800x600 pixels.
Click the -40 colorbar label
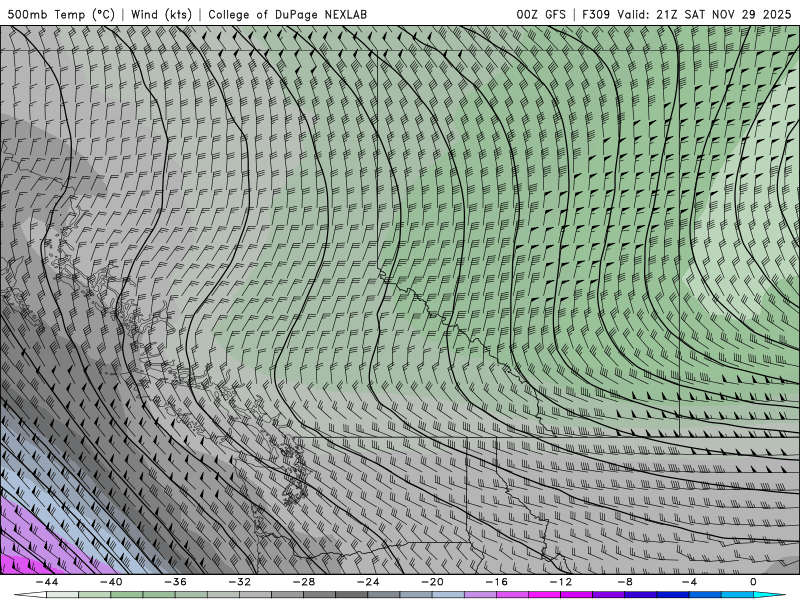tap(111, 582)
